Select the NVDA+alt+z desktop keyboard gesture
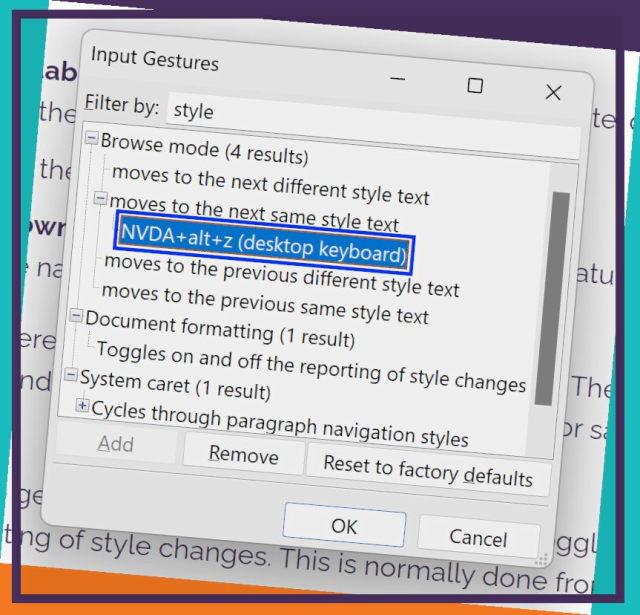Image resolution: width=640 pixels, height=615 pixels. coord(263,242)
